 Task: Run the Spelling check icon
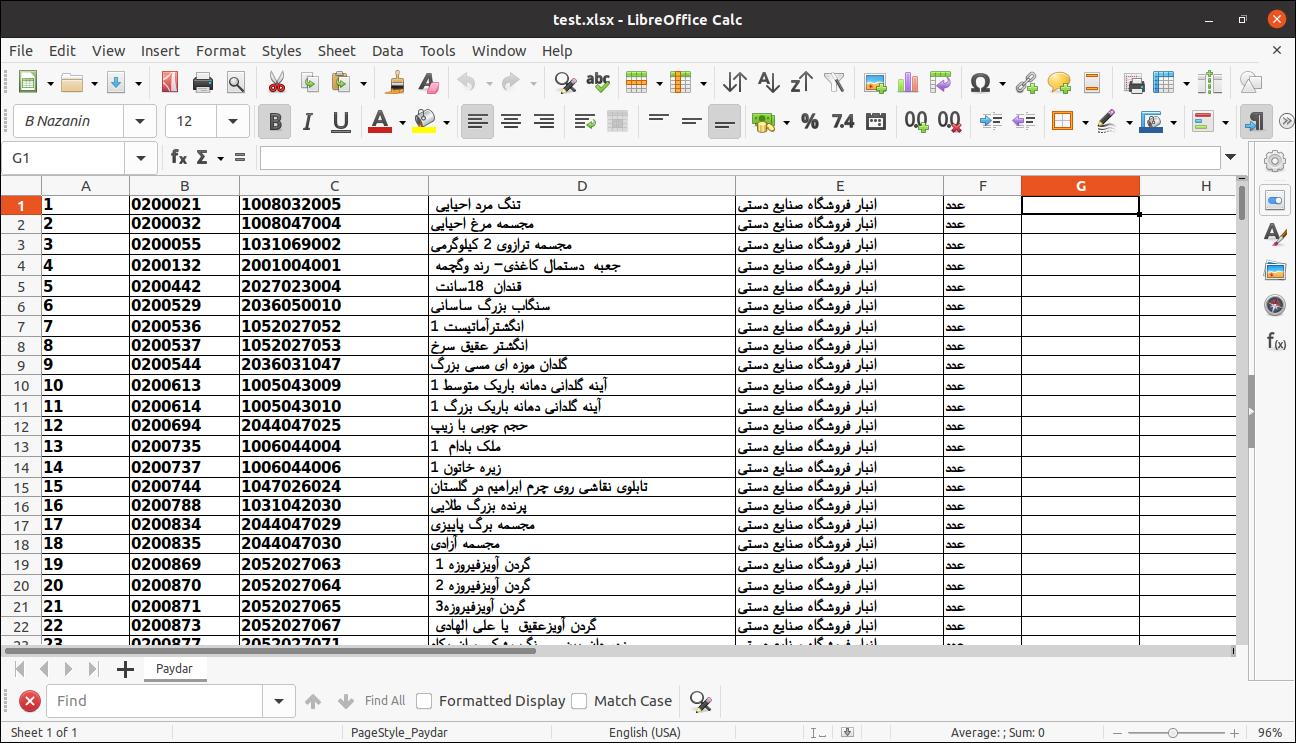click(x=598, y=83)
